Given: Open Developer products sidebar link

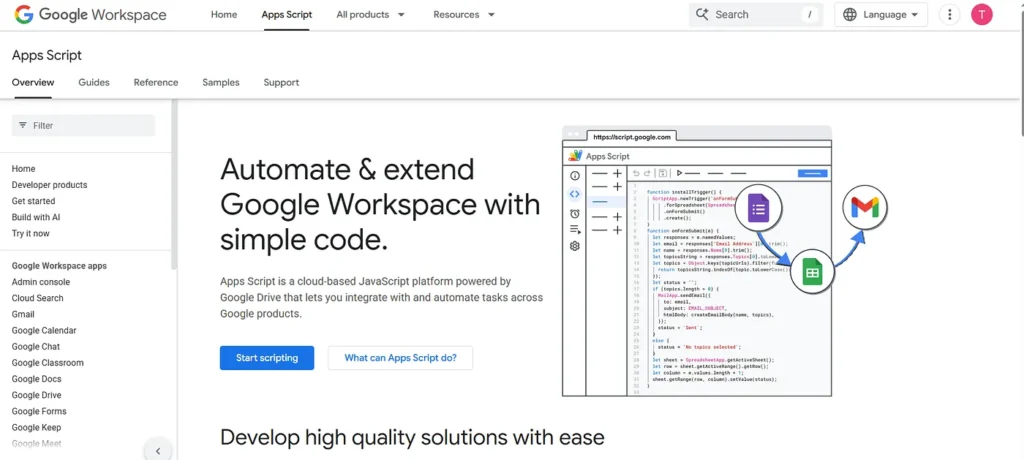Looking at the screenshot, I should [50, 185].
